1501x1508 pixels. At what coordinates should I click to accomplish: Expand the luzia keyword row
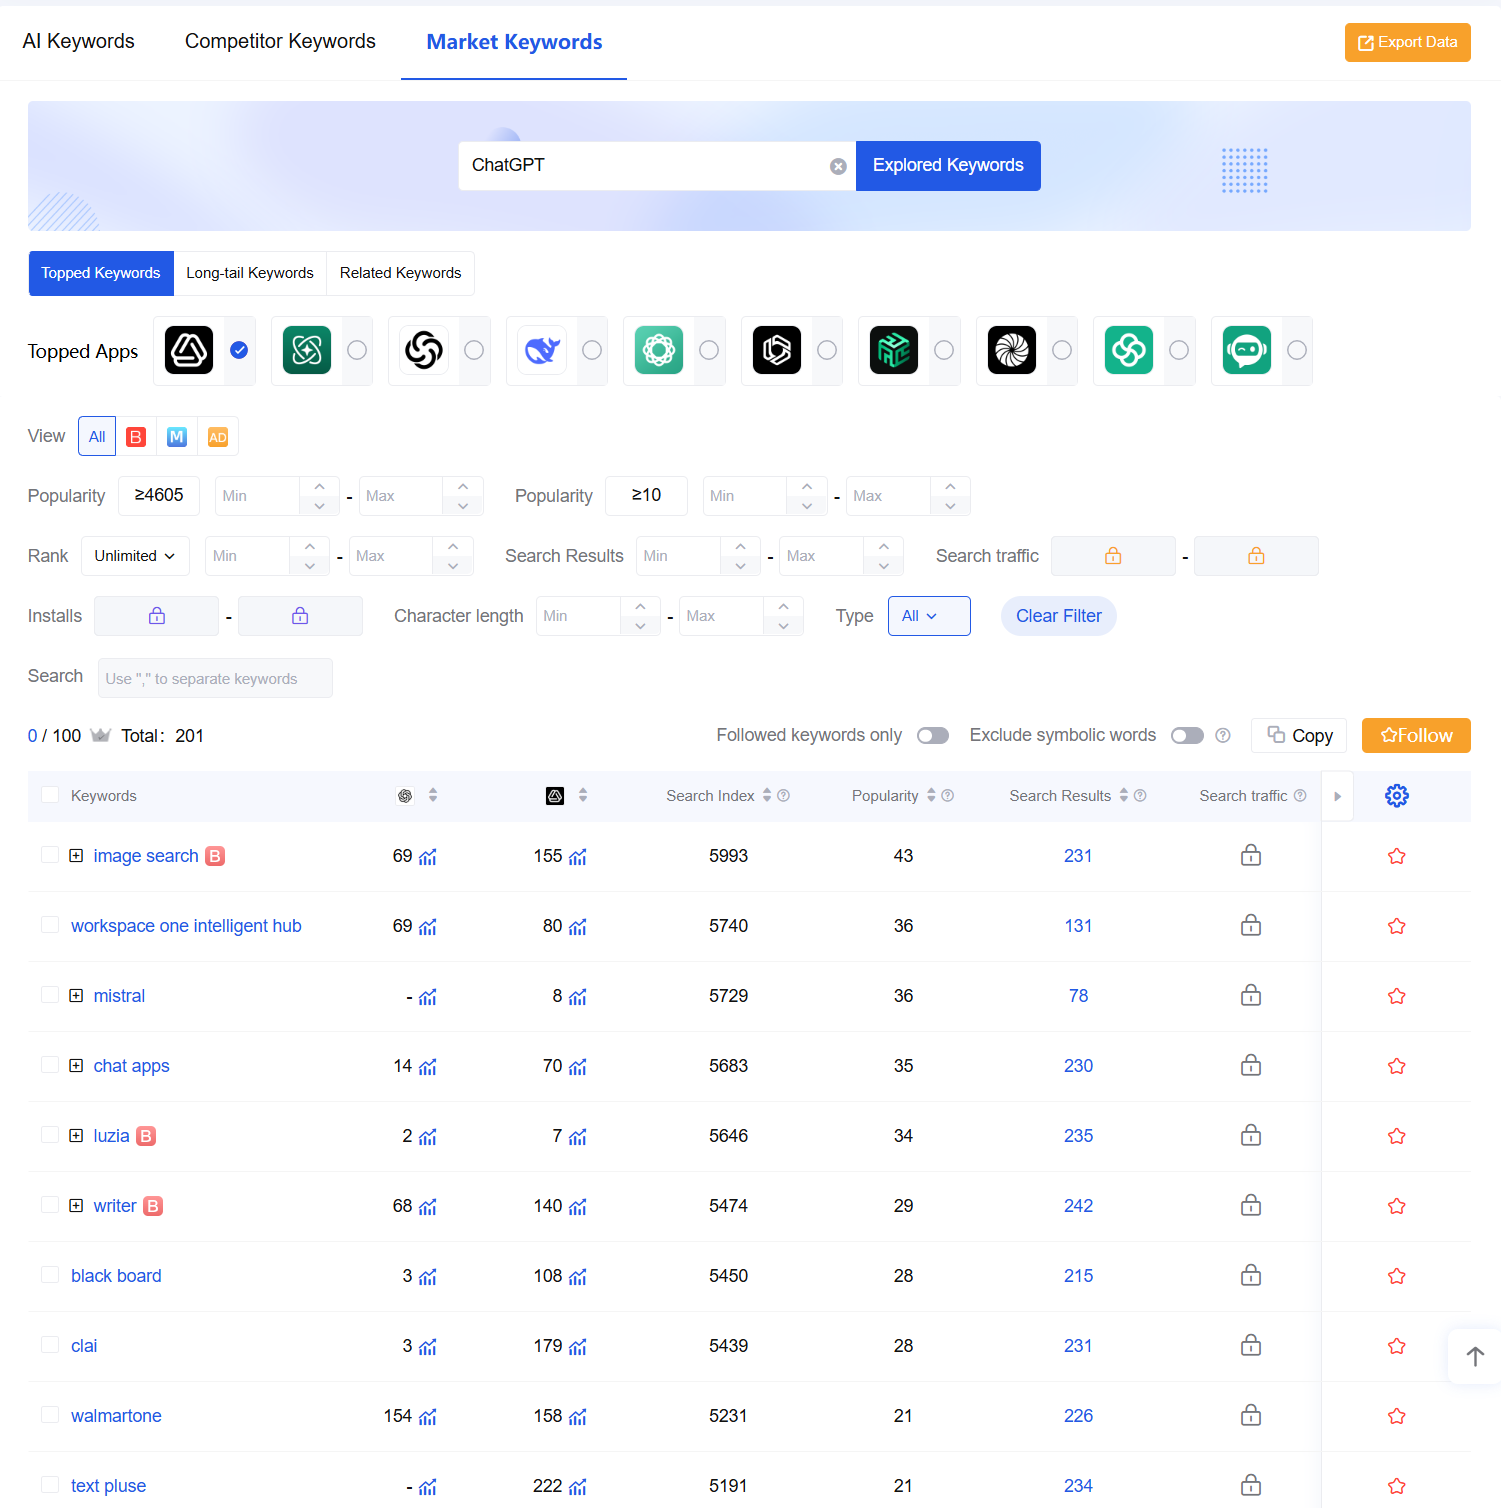click(76, 1136)
